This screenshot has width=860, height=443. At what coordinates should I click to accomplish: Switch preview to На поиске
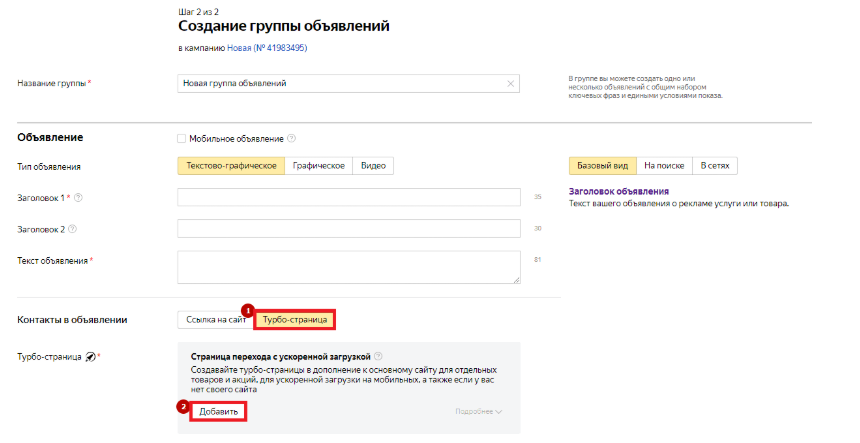tap(664, 166)
